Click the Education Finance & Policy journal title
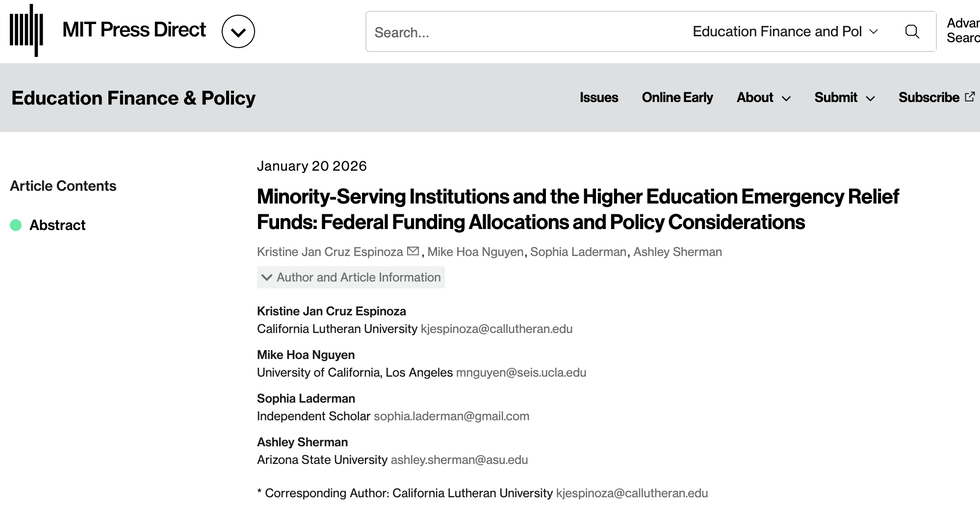 click(x=133, y=98)
